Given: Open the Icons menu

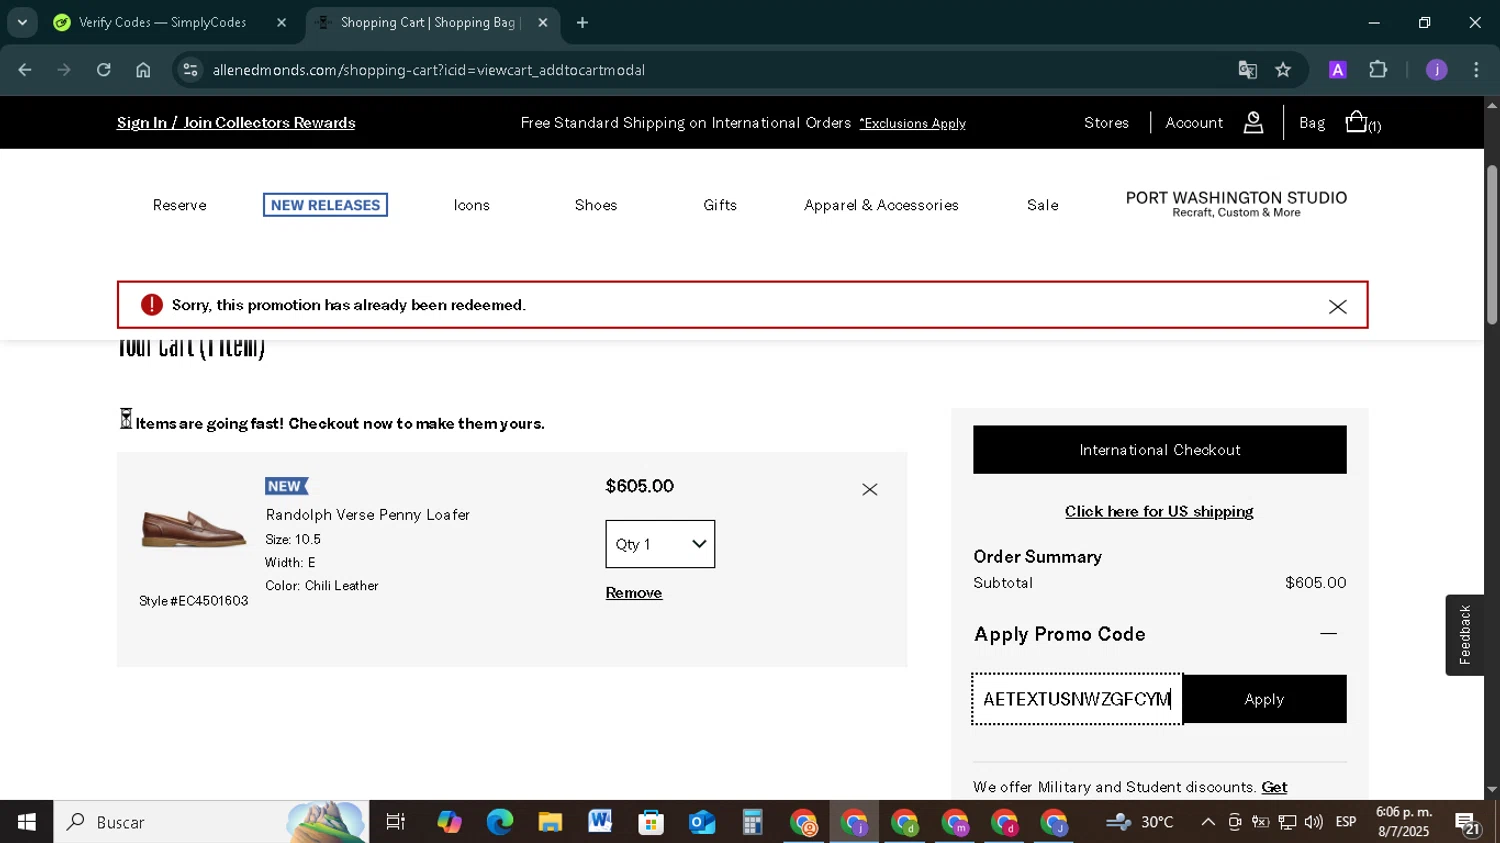Looking at the screenshot, I should [472, 205].
